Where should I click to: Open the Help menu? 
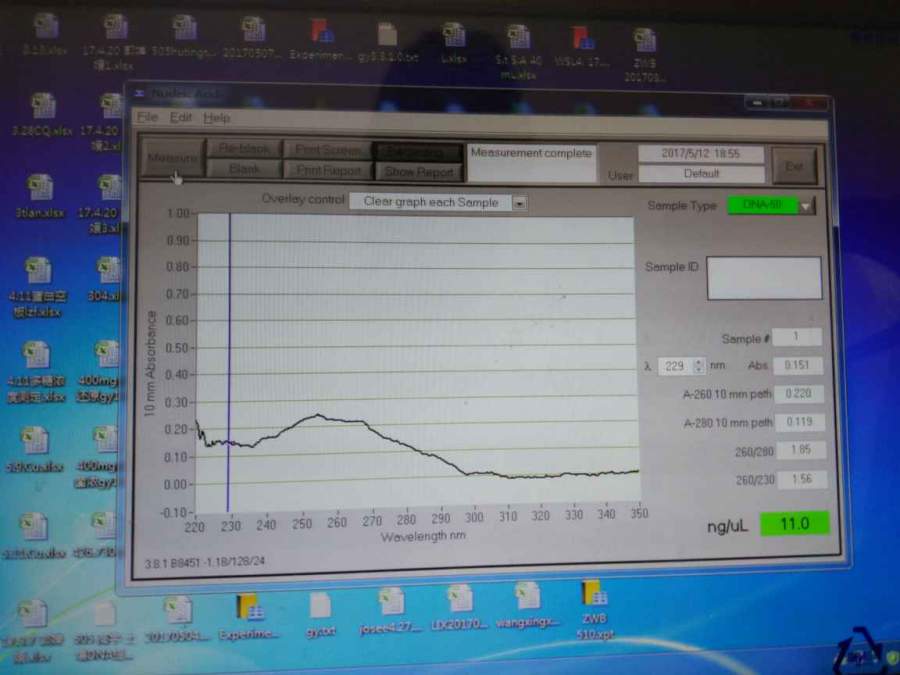coord(216,118)
